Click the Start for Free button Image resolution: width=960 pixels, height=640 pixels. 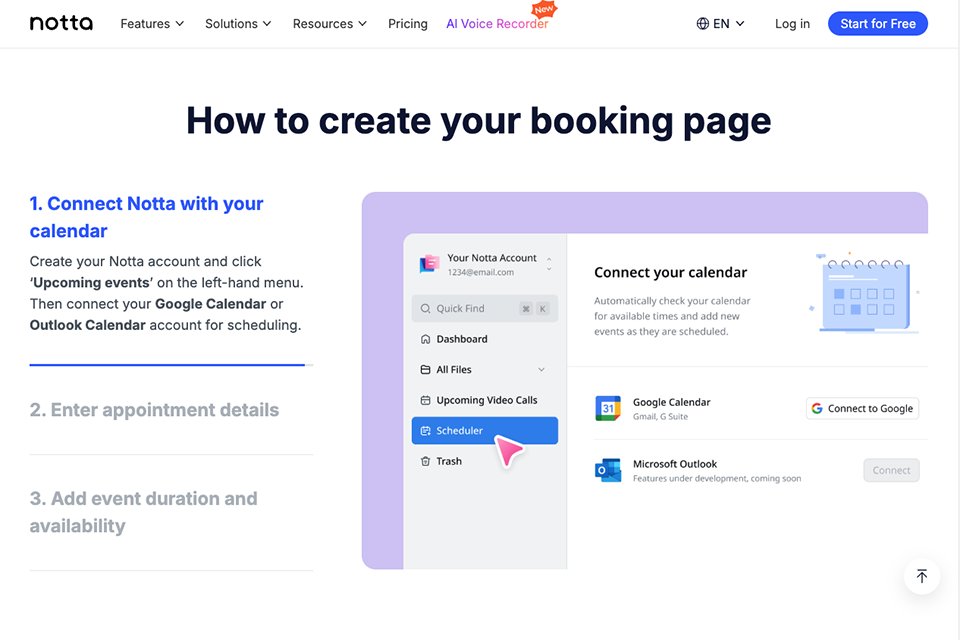pos(877,24)
